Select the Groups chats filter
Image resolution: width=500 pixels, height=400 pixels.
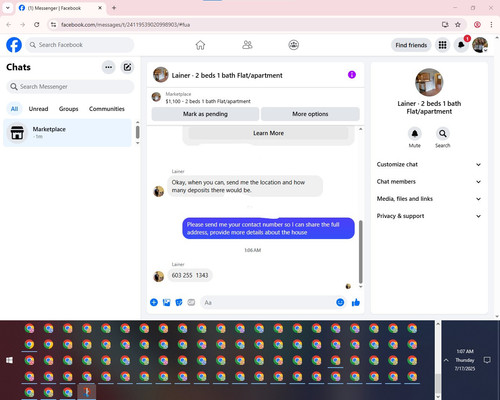(x=68, y=109)
